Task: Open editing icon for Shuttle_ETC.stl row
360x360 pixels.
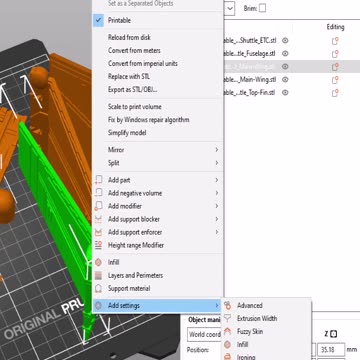Action: click(x=335, y=41)
